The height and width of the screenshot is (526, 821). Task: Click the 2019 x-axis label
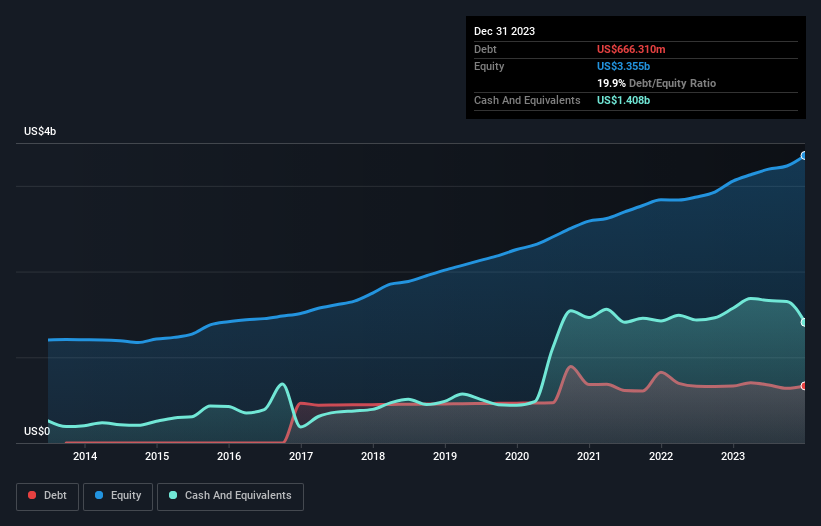[x=445, y=456]
